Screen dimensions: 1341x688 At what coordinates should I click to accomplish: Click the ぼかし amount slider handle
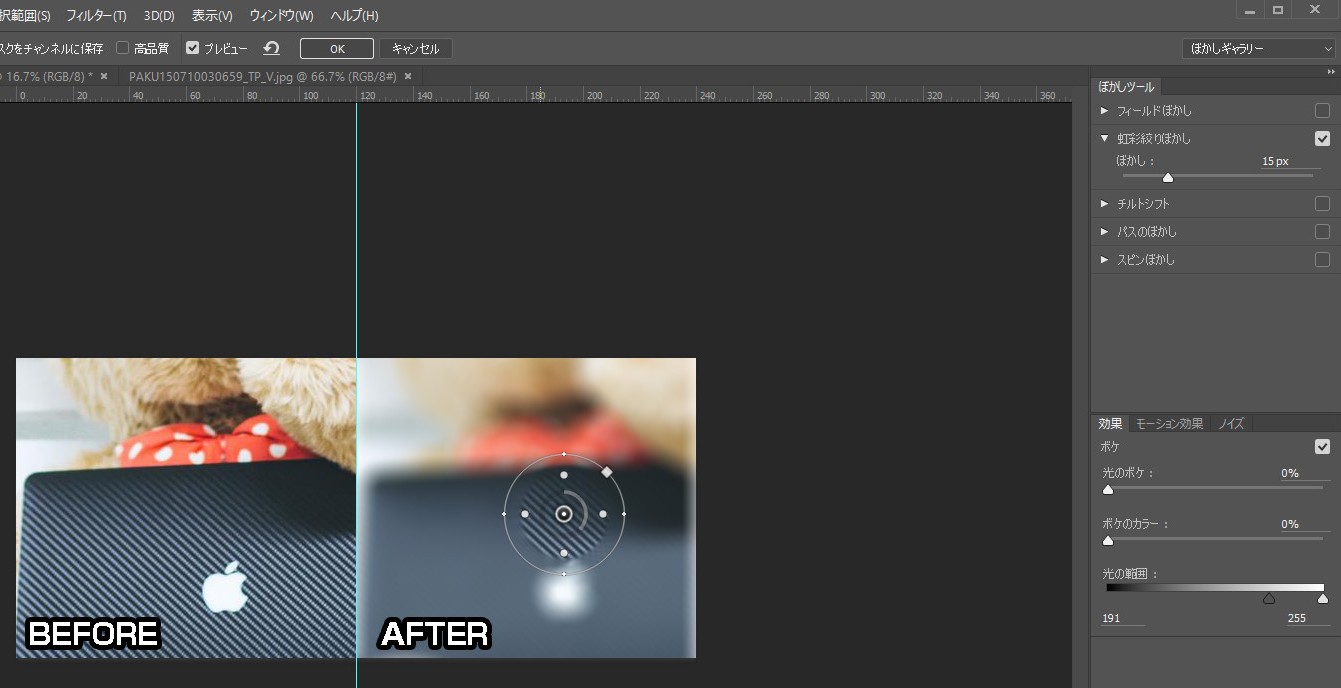[1167, 178]
